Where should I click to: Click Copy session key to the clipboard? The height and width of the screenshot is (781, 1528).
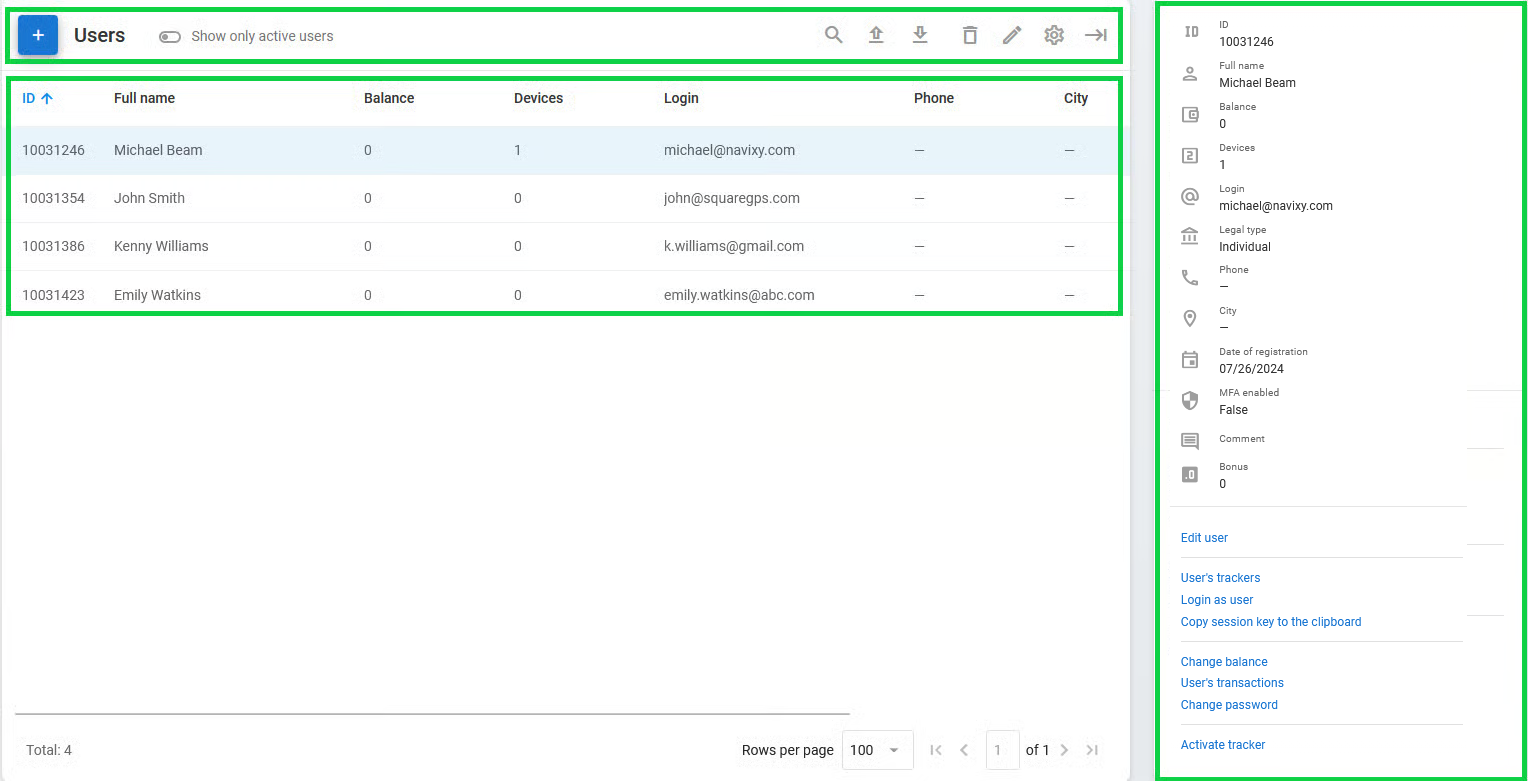click(1271, 621)
